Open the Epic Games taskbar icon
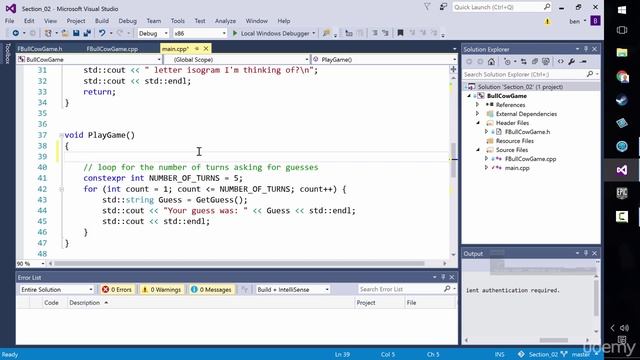The height and width of the screenshot is (360, 640). [x=622, y=193]
